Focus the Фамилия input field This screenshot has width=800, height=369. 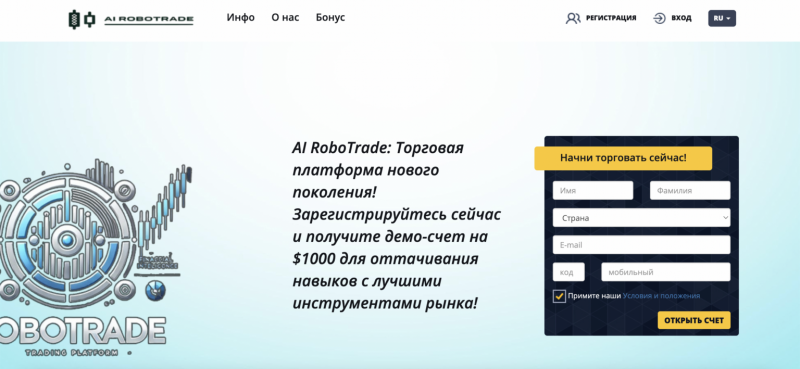[690, 190]
